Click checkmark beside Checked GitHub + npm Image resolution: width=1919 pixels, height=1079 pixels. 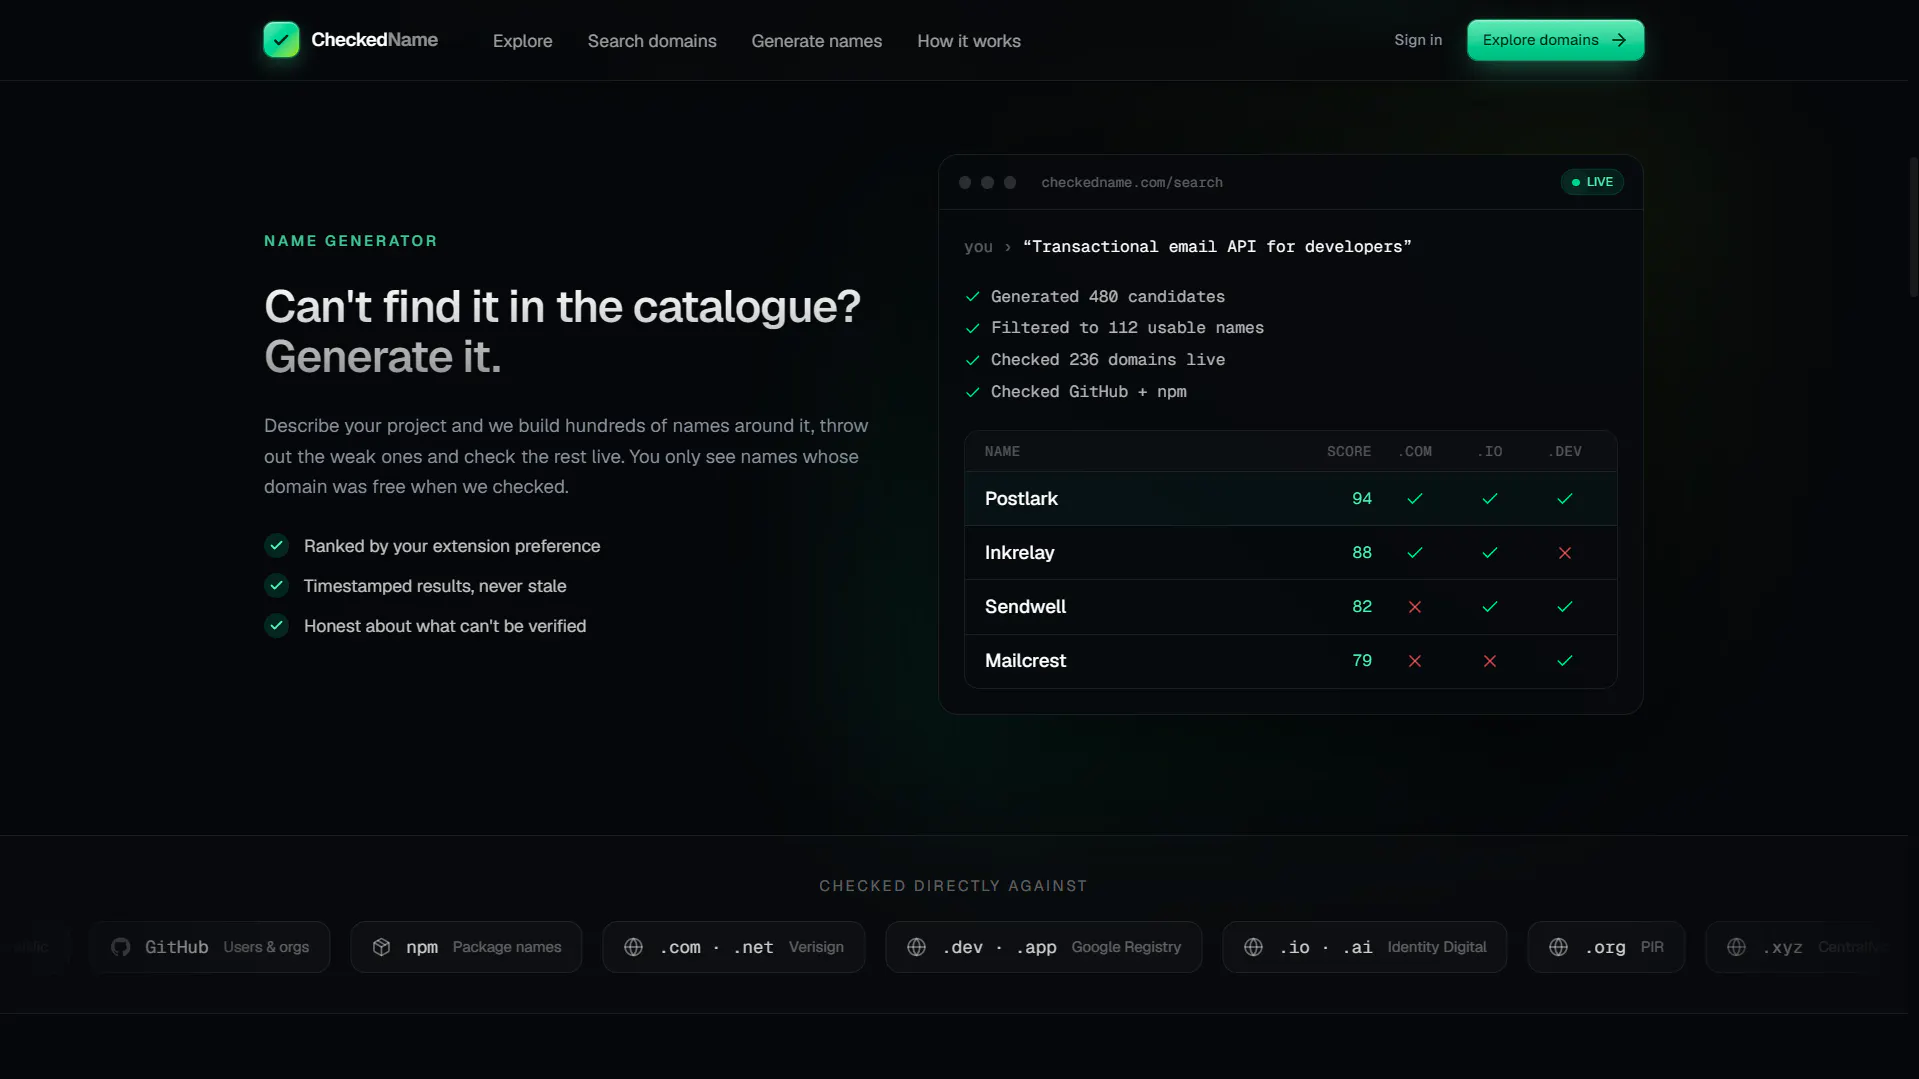[x=972, y=392]
